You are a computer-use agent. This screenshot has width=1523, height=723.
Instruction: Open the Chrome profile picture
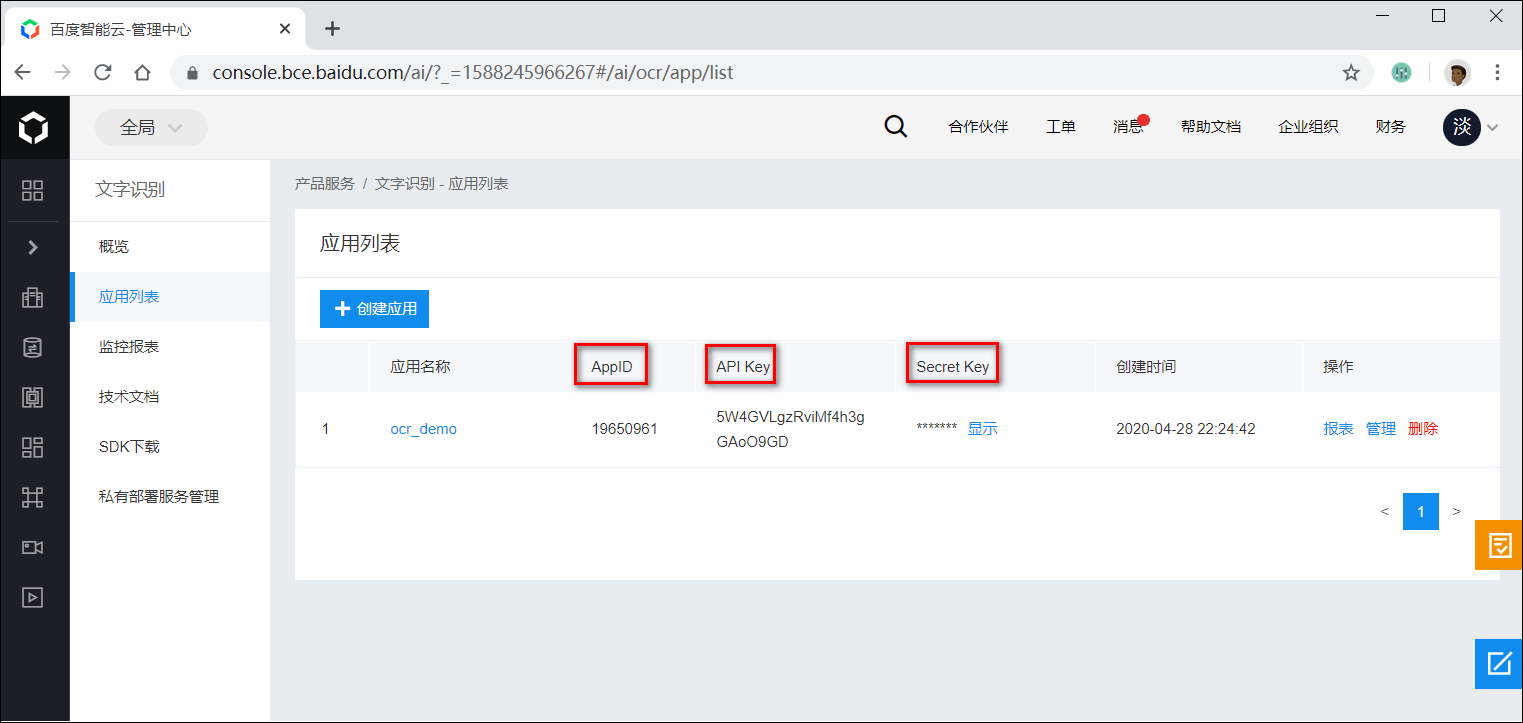[x=1458, y=72]
